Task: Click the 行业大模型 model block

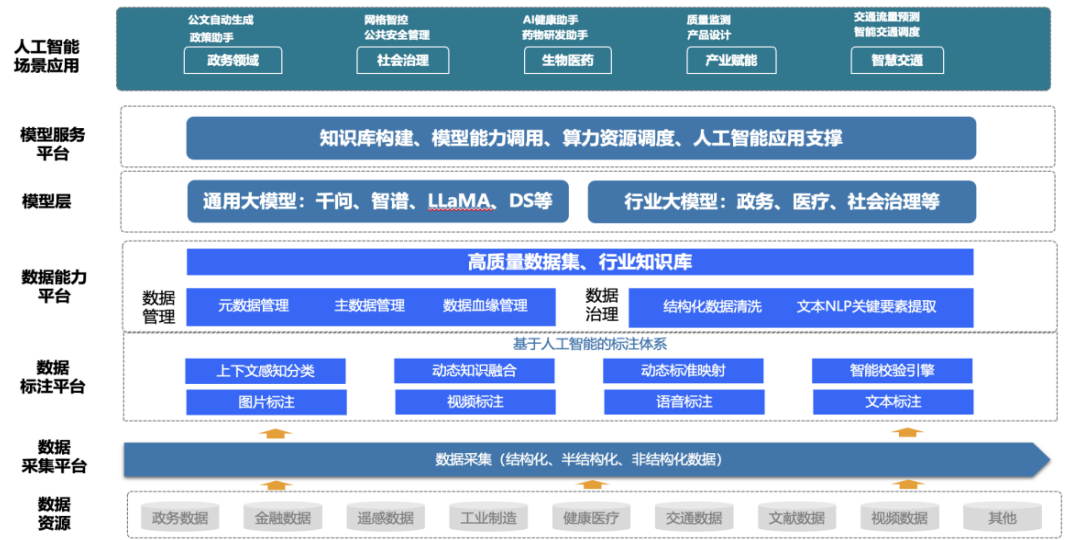Action: (x=781, y=201)
